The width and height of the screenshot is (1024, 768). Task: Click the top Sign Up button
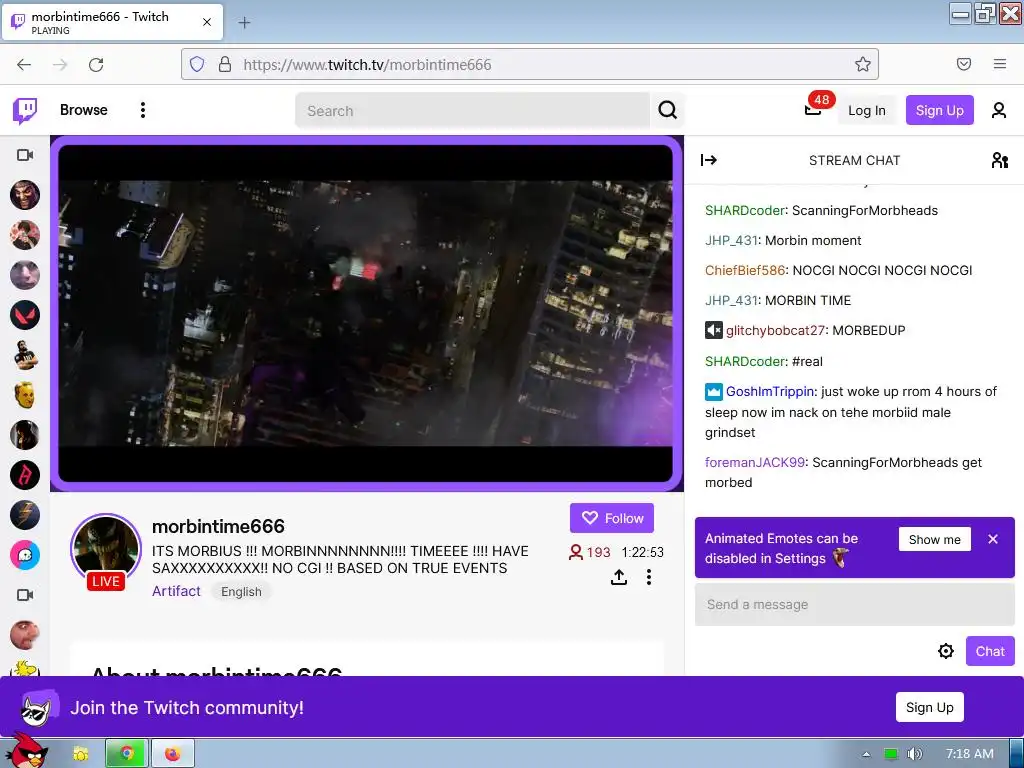tap(939, 110)
